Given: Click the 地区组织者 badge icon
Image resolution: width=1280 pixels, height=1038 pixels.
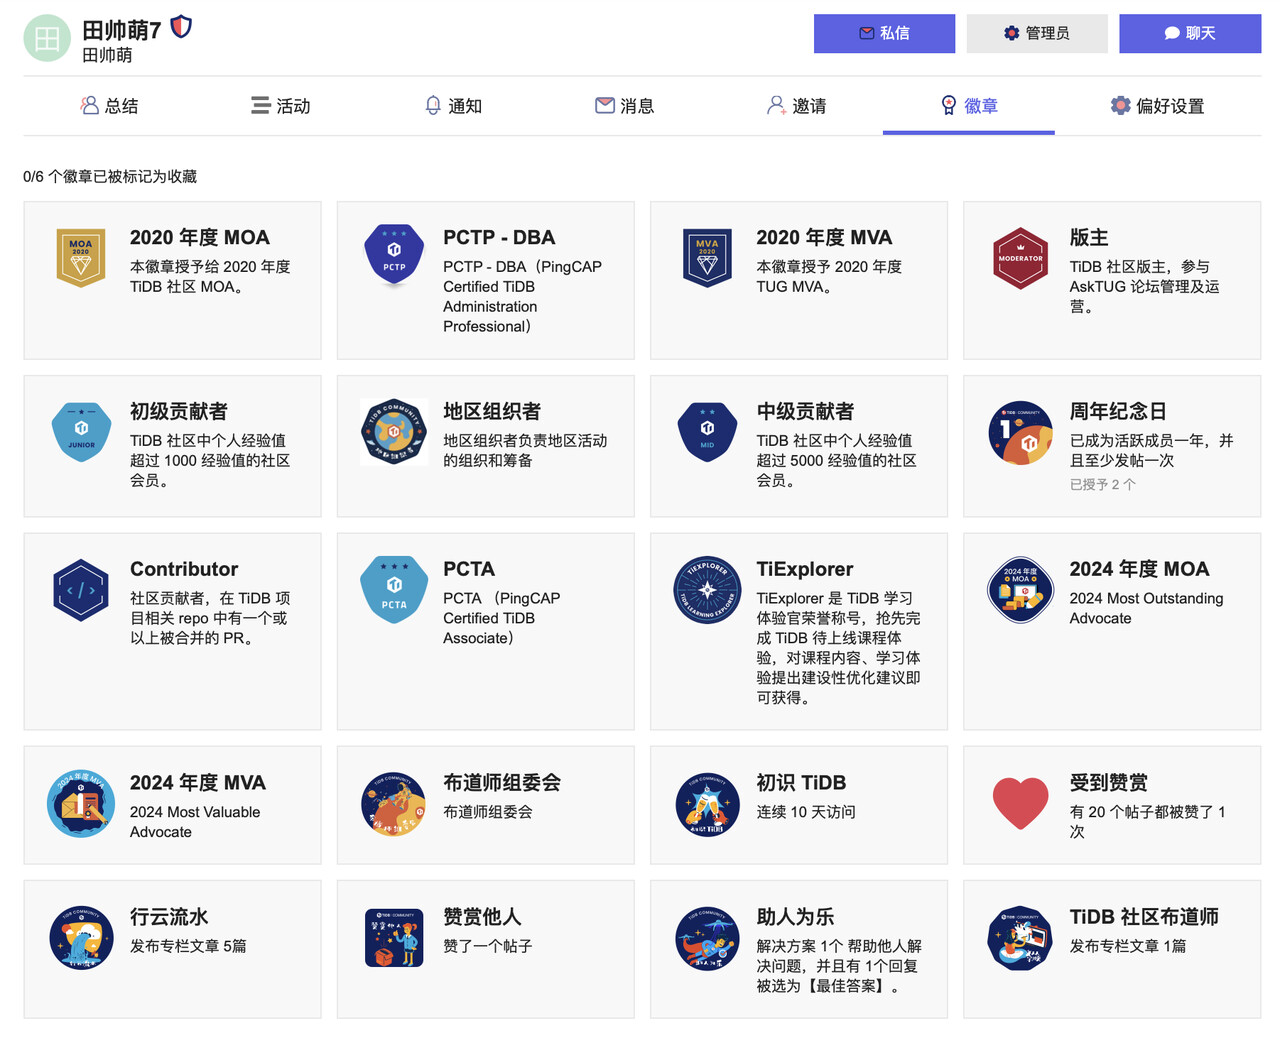Looking at the screenshot, I should click(x=394, y=432).
